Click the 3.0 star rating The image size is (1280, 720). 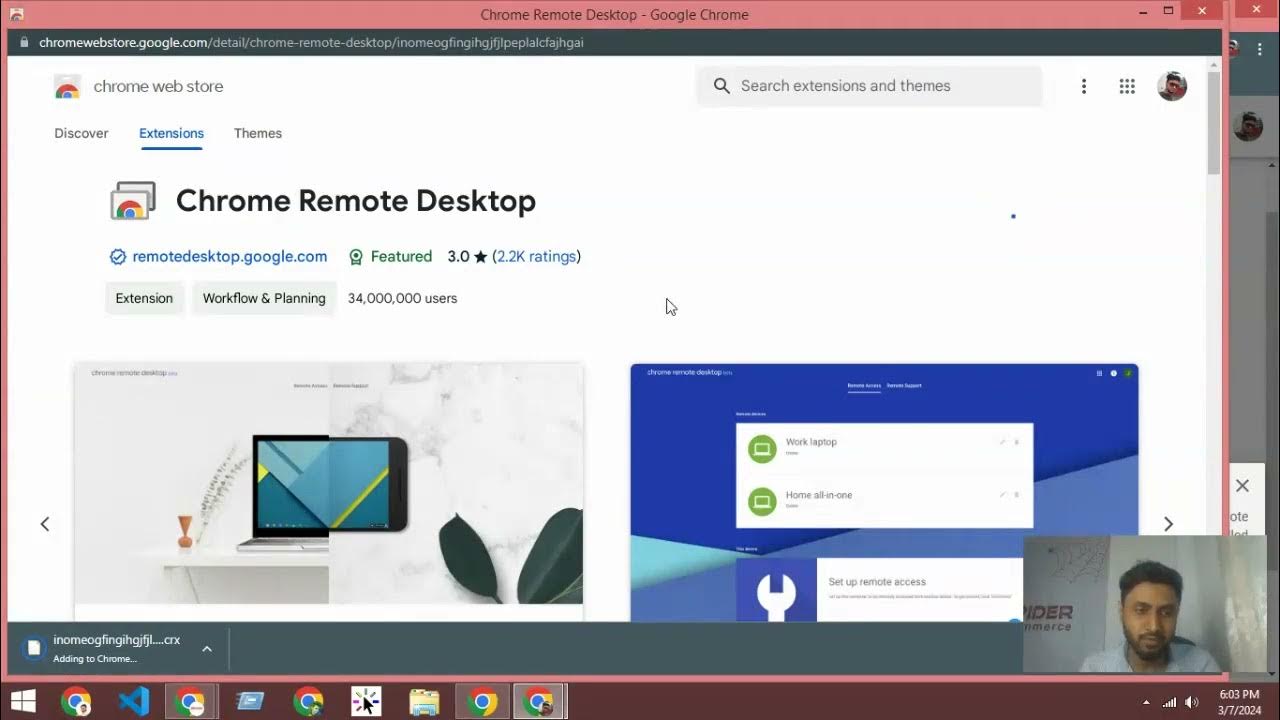(x=467, y=257)
